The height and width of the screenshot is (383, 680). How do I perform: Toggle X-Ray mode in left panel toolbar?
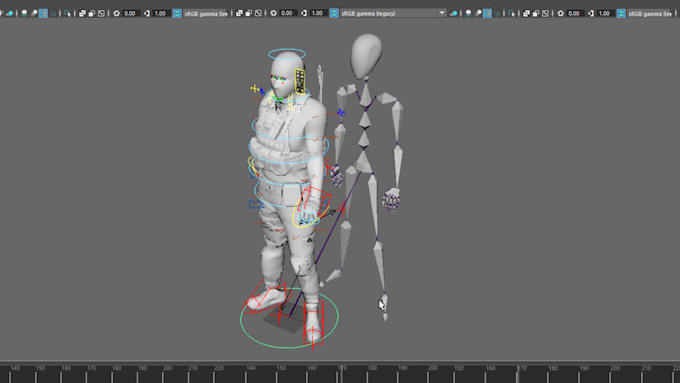(x=82, y=13)
